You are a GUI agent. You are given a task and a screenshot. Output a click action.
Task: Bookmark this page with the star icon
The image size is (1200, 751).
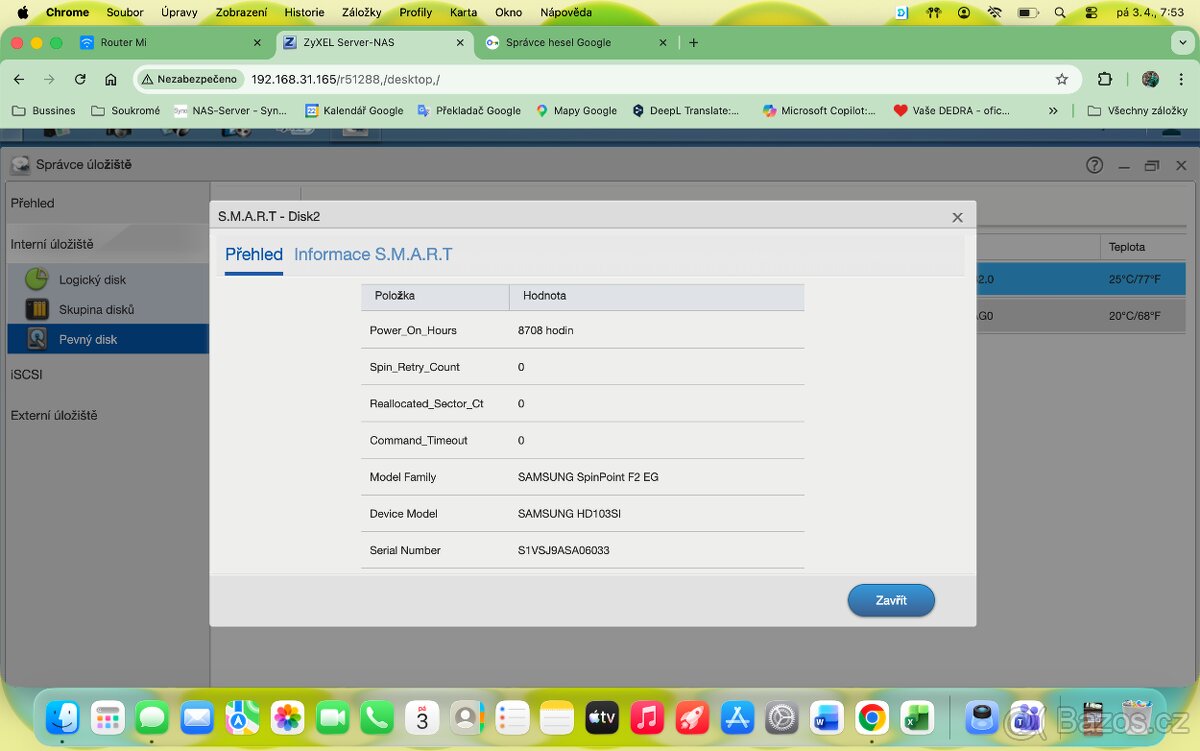(1062, 79)
